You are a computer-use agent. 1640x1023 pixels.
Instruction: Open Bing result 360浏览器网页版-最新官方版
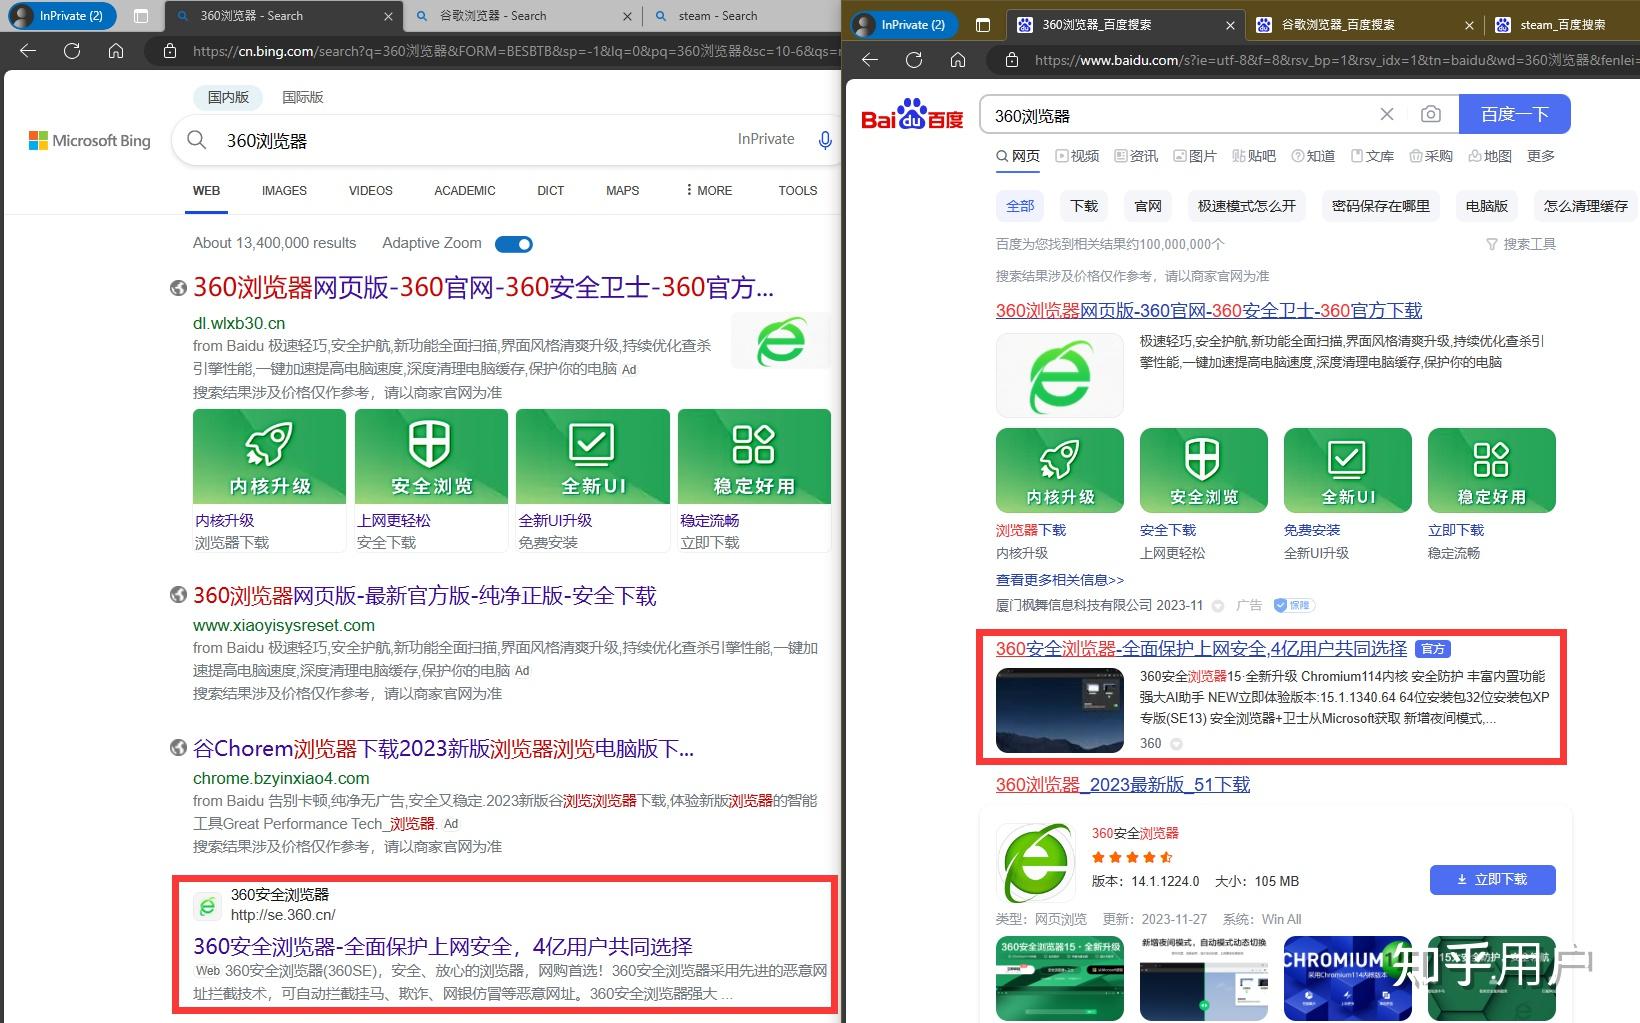tap(425, 596)
